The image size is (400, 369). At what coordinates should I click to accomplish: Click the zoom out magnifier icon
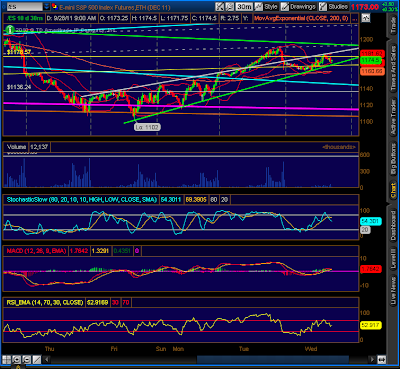point(27,360)
